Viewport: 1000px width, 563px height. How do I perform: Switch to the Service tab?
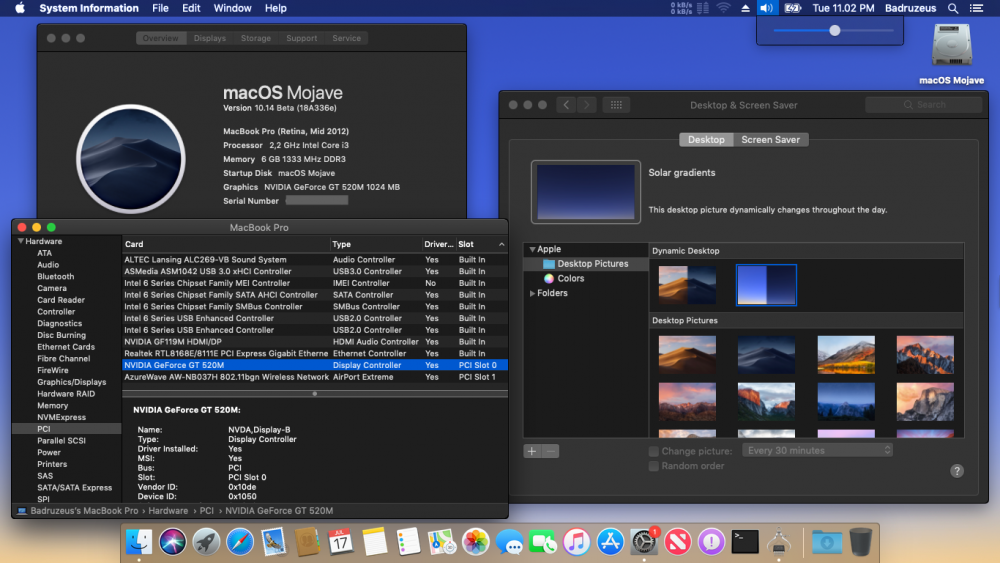[x=346, y=38]
